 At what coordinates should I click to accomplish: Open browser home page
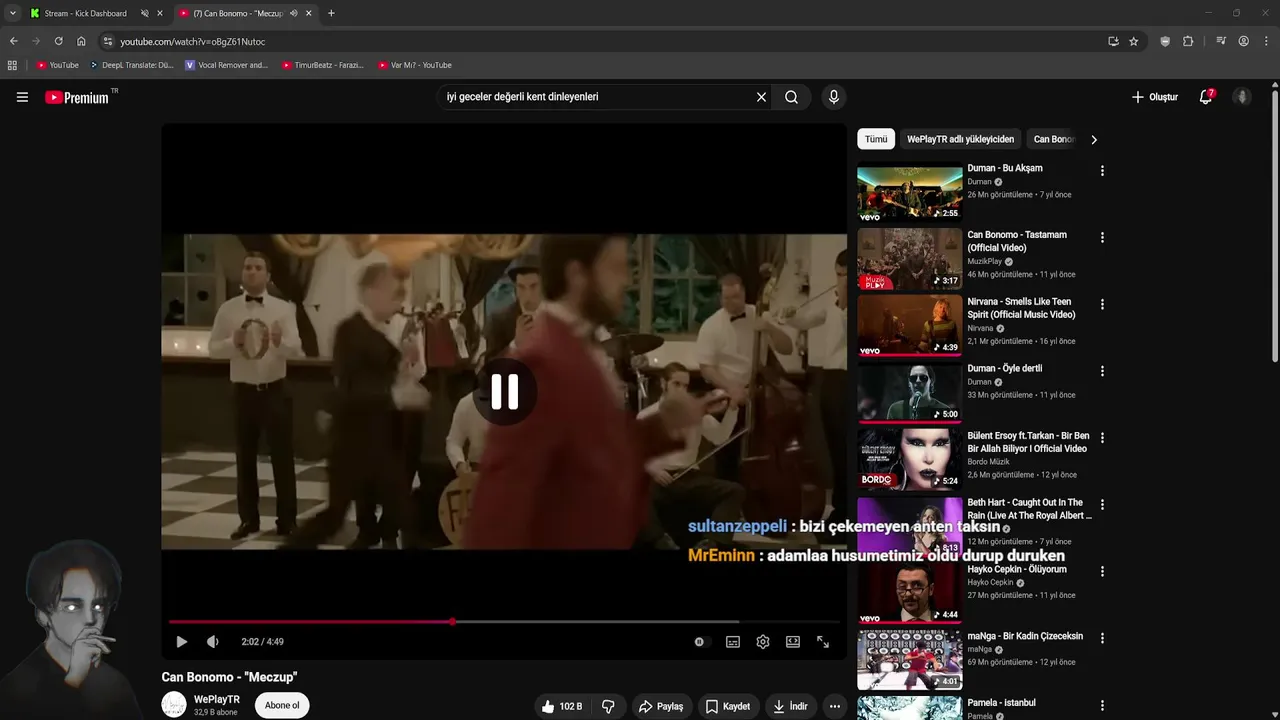(81, 41)
